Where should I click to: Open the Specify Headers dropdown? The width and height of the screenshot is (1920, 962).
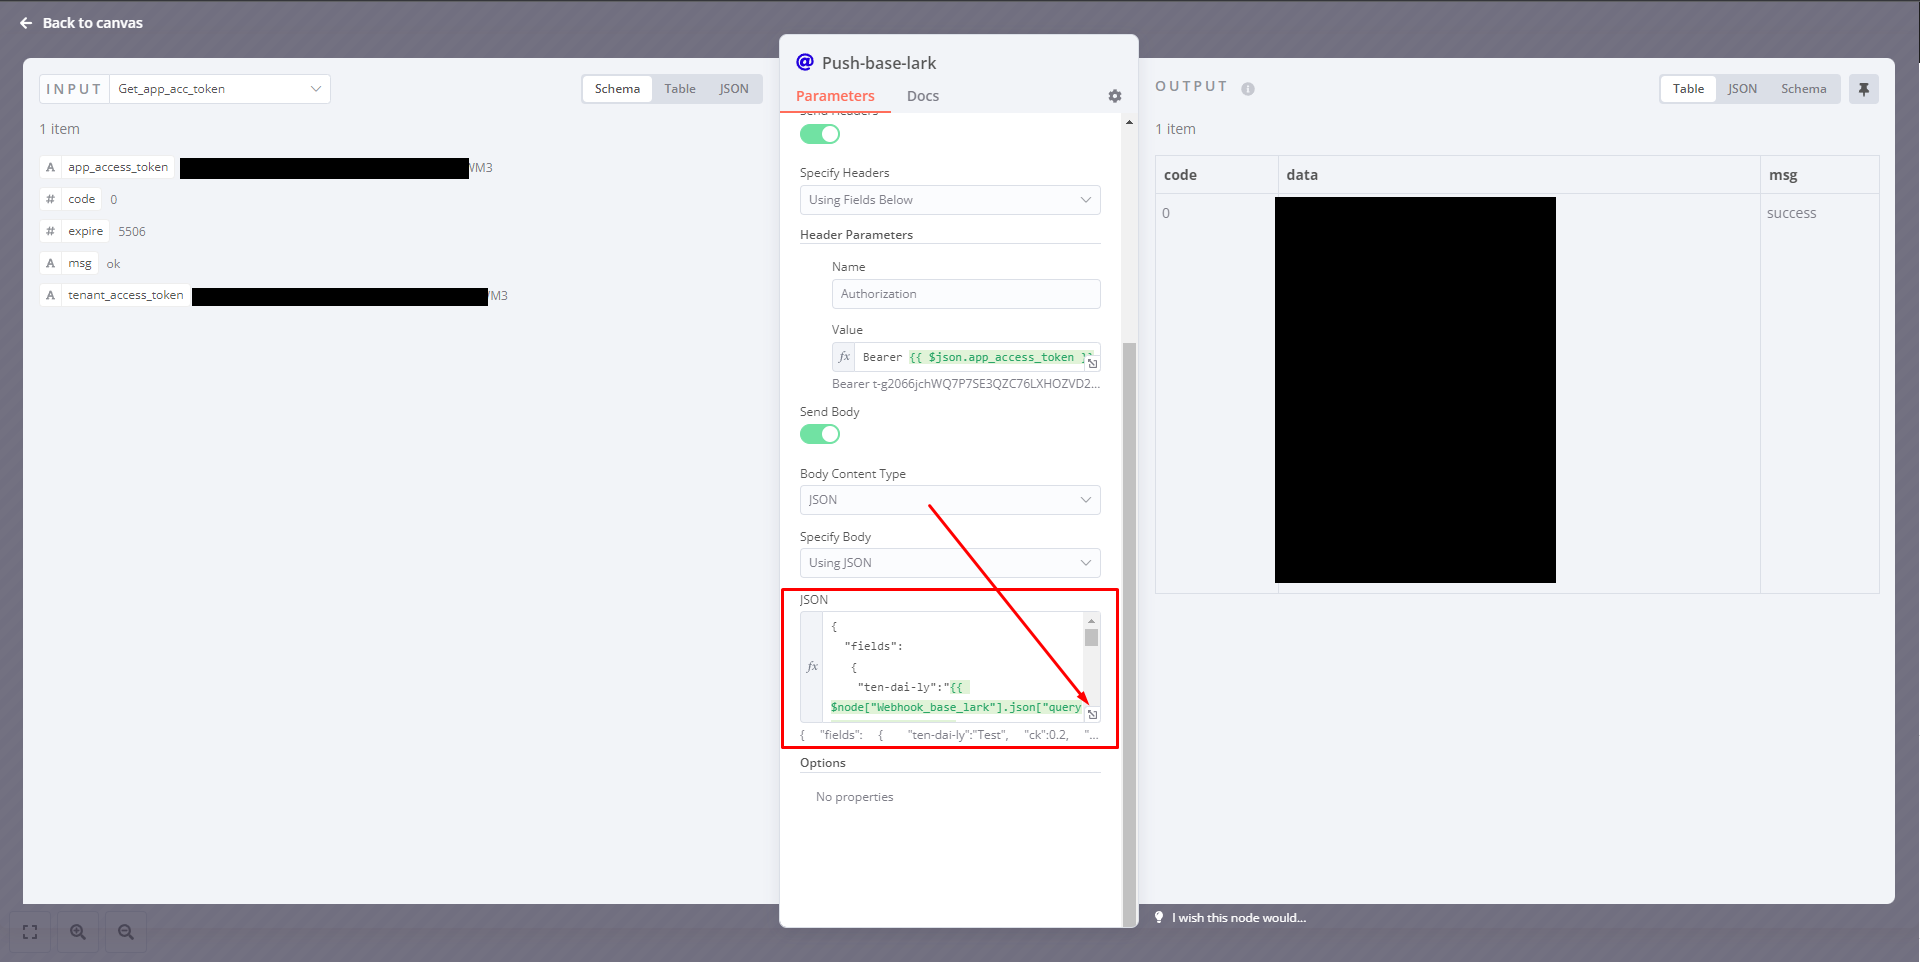tap(949, 199)
